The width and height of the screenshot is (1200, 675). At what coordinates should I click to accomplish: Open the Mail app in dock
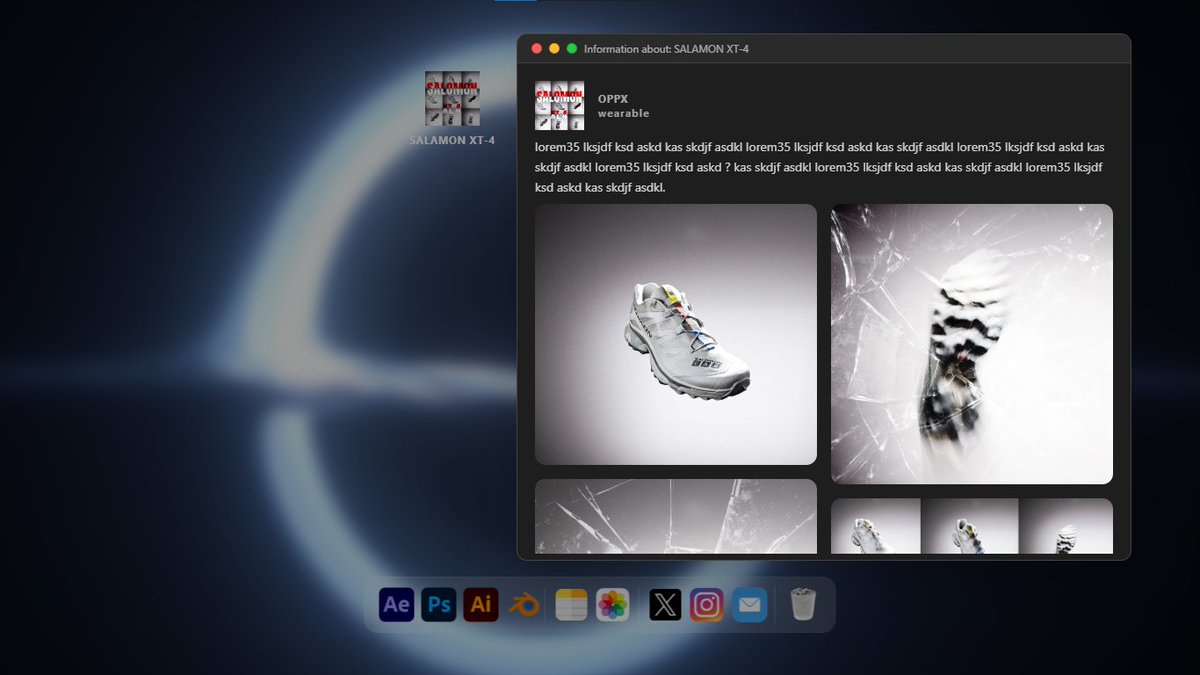pyautogui.click(x=749, y=605)
